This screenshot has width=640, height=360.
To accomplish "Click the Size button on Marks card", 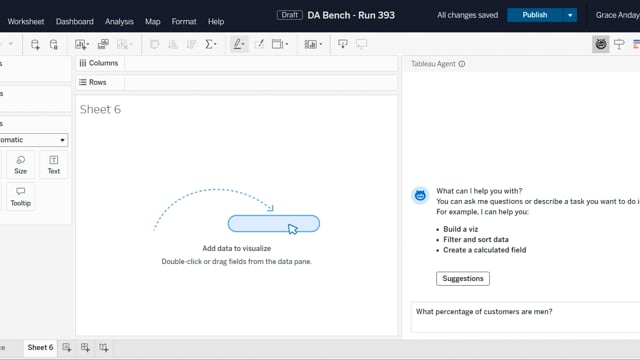I will point(20,164).
